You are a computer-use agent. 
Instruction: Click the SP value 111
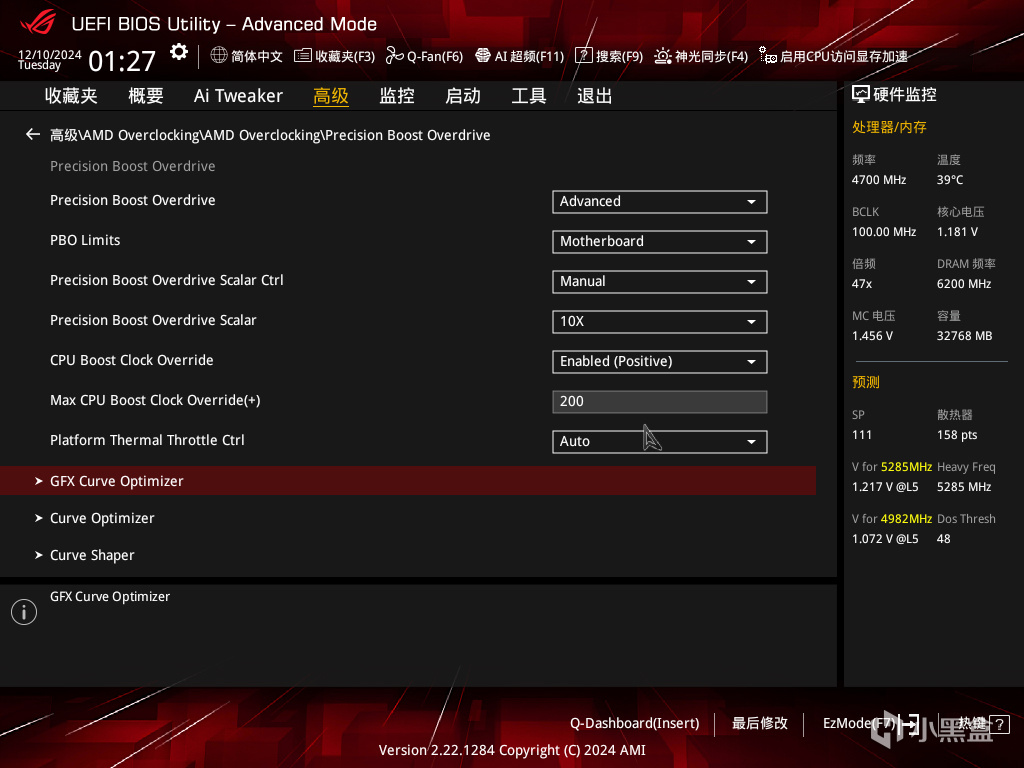click(862, 435)
